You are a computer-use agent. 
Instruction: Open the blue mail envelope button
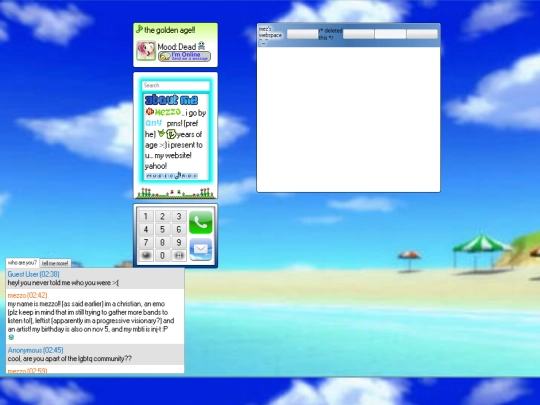click(x=200, y=249)
